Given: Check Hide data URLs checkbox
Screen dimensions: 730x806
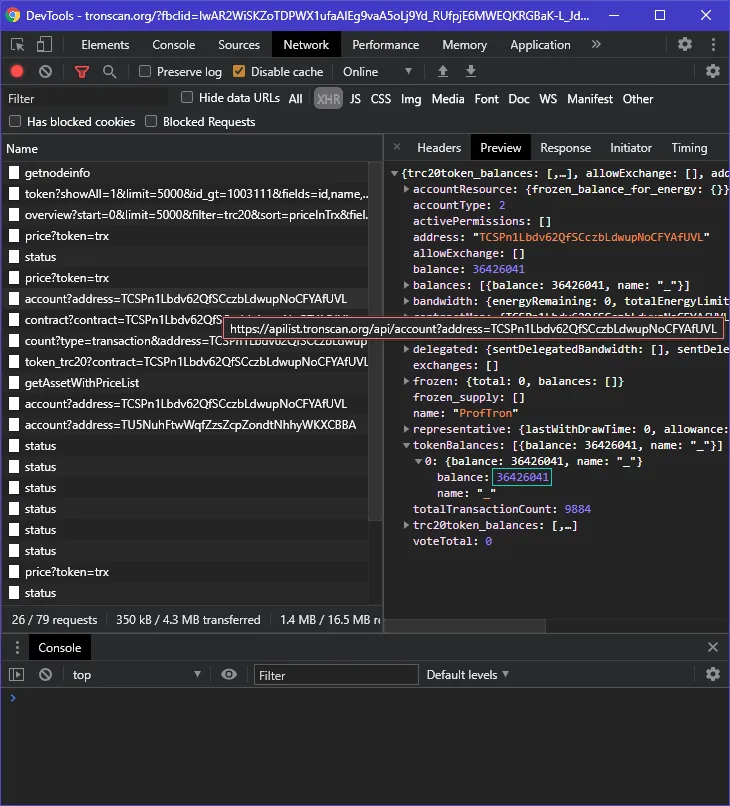Looking at the screenshot, I should (x=187, y=97).
